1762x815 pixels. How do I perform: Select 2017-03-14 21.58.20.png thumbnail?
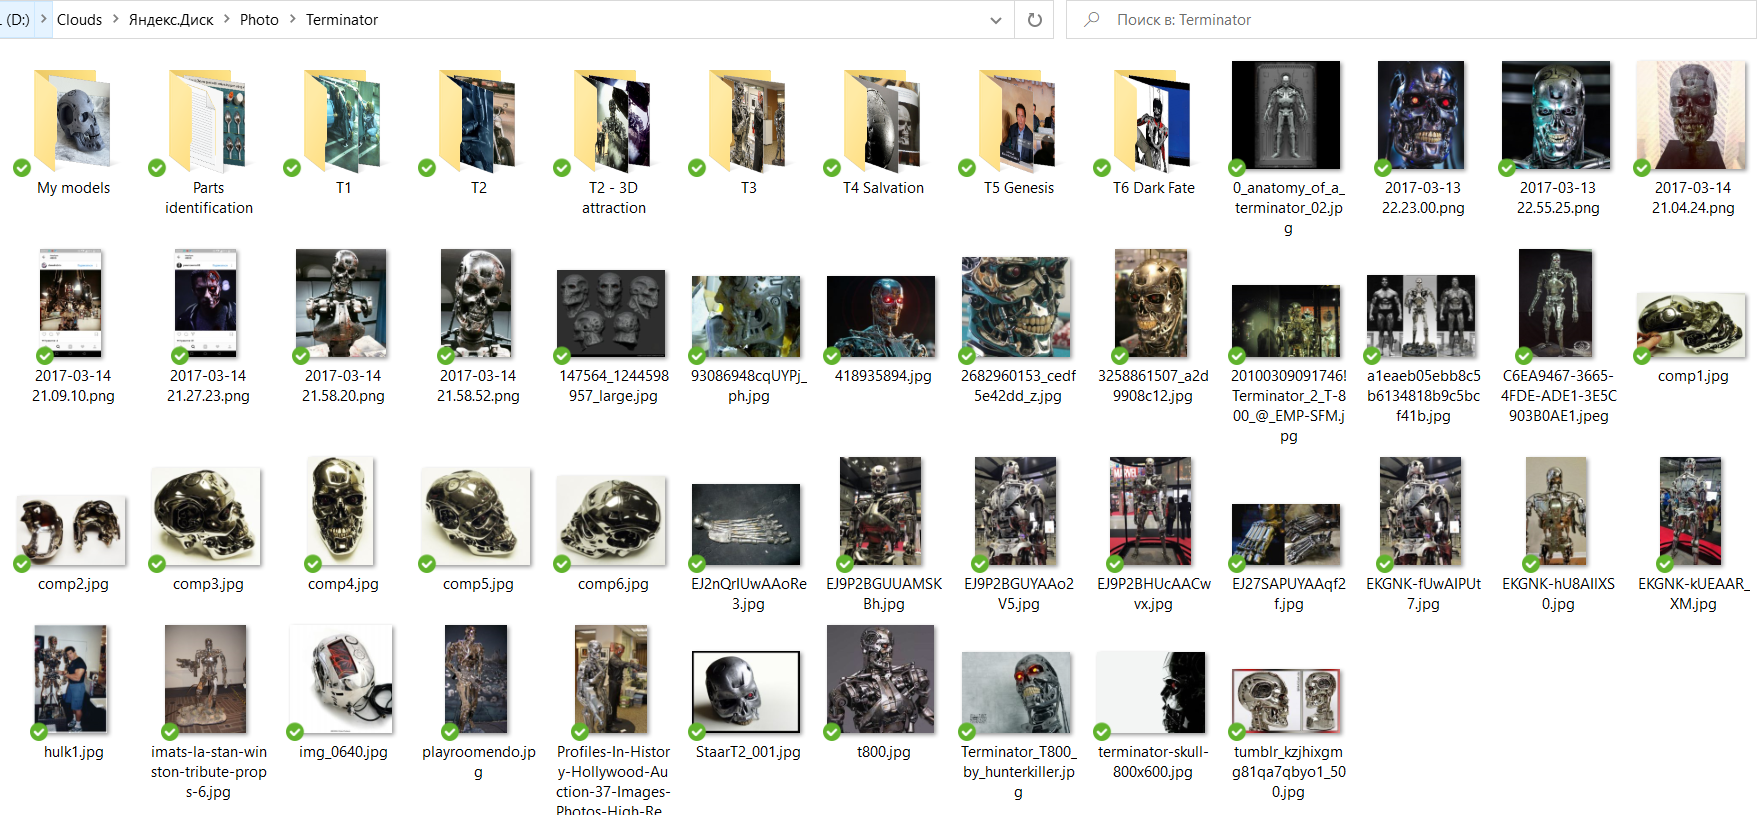(x=341, y=303)
